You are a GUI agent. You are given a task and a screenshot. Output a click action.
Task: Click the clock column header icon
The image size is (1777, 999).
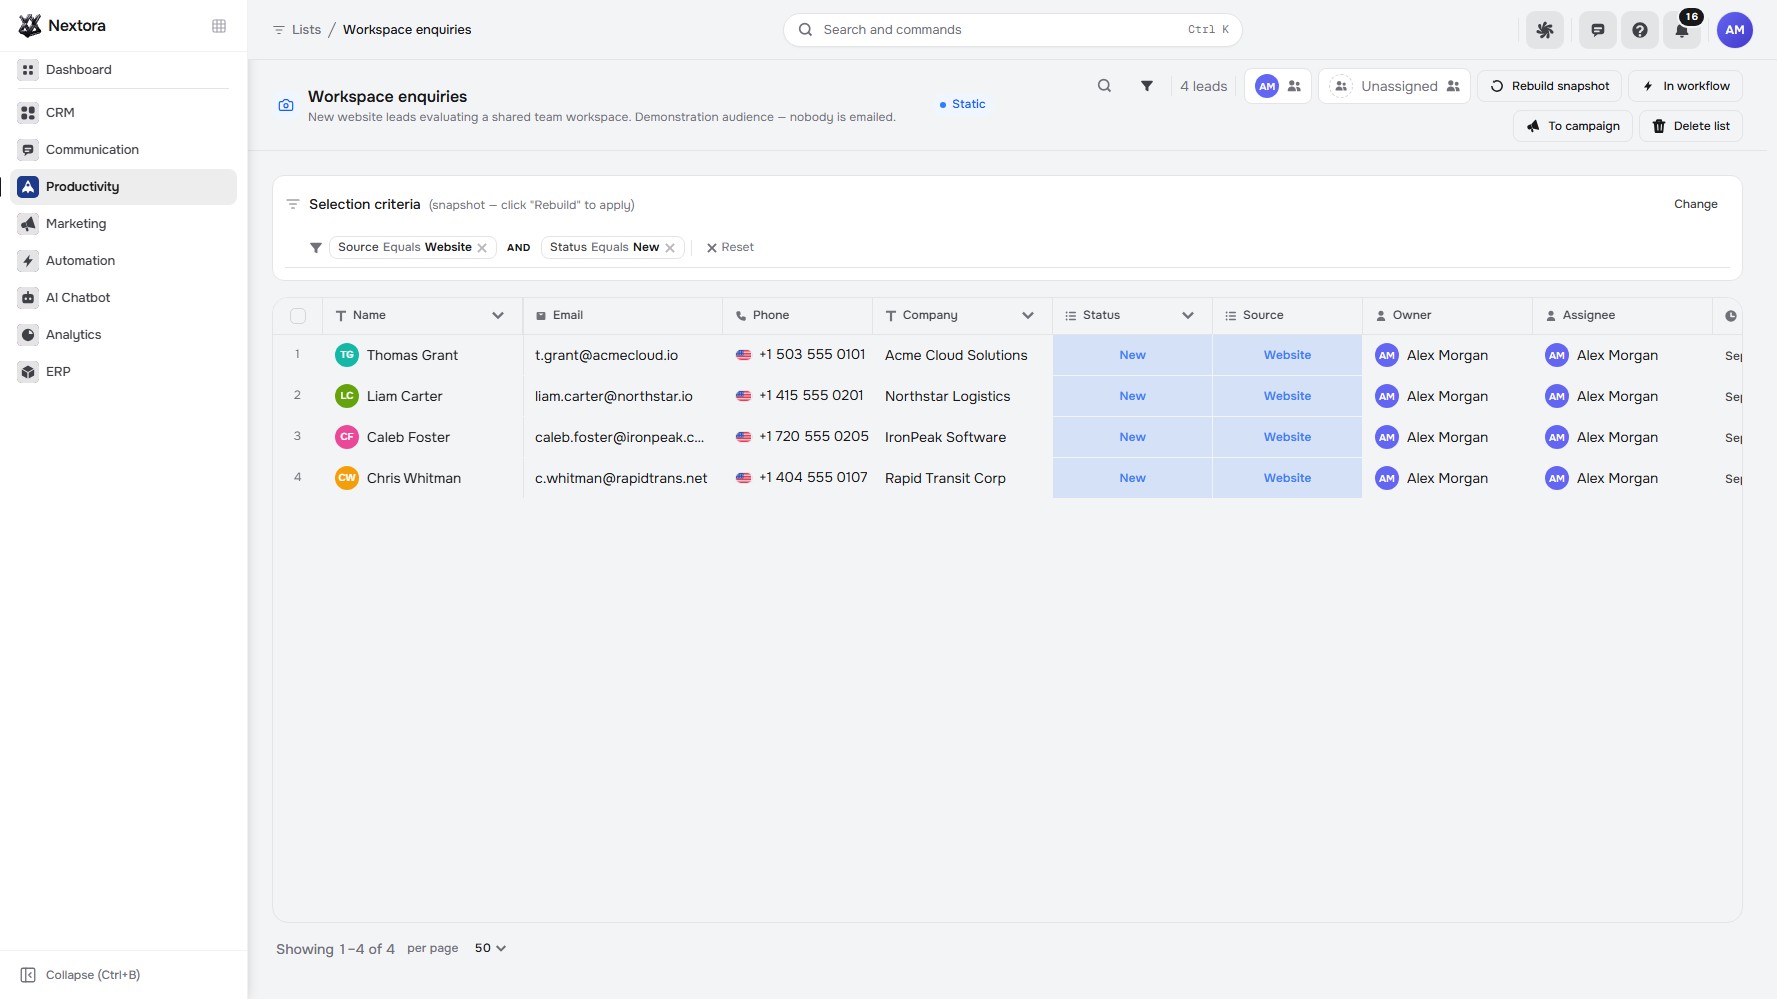(x=1731, y=316)
